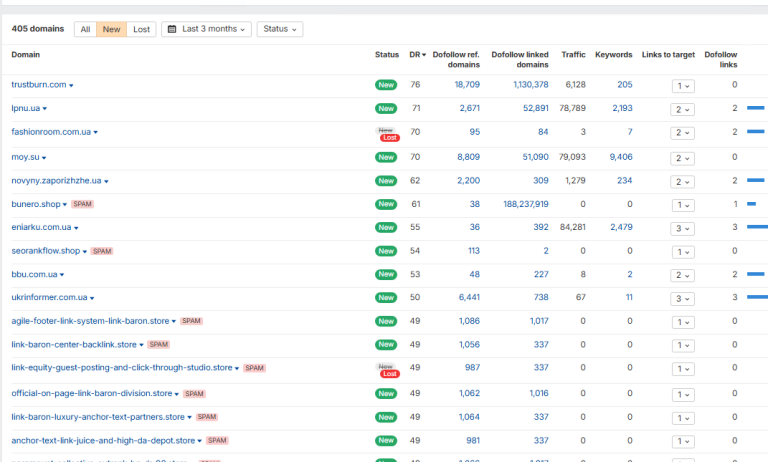The height and width of the screenshot is (462, 768).
Task: Click the 18,709 ref. domains value for trustburn.com
Action: click(467, 85)
